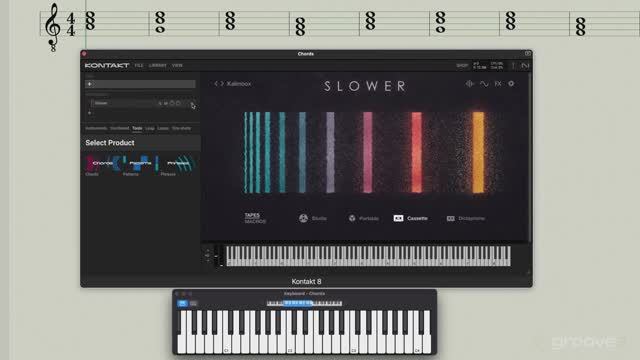
Task: Click the Cassette tape label
Action: tap(417, 218)
